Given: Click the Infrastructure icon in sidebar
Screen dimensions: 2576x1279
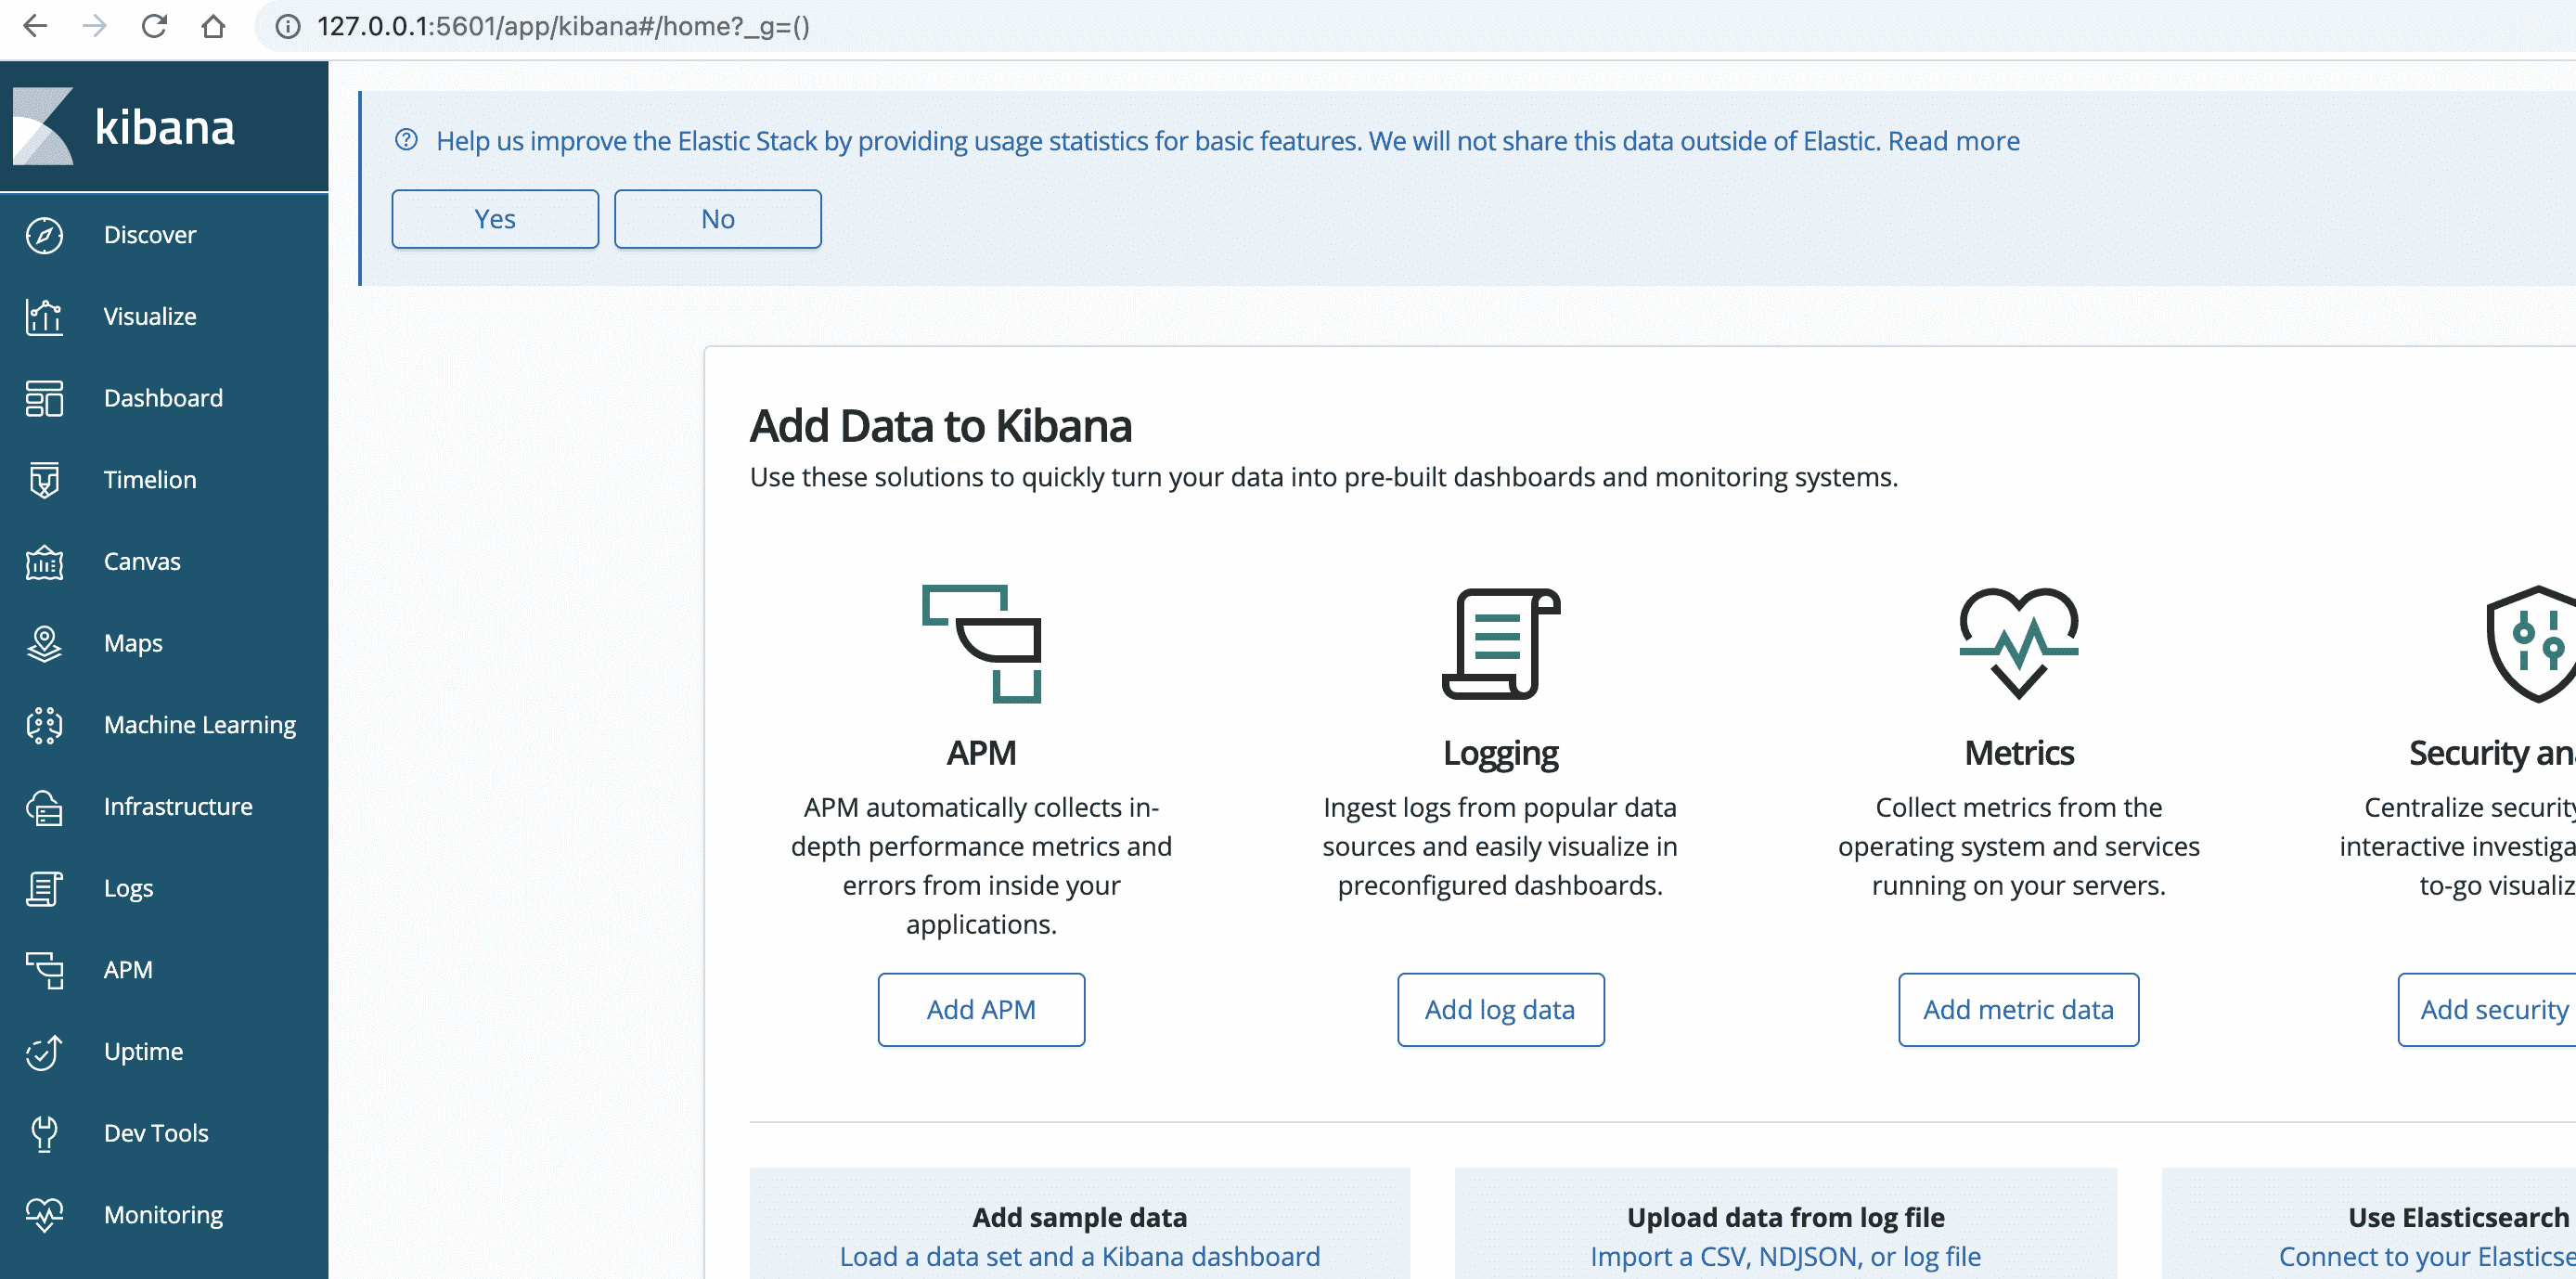Looking at the screenshot, I should pyautogui.click(x=44, y=807).
